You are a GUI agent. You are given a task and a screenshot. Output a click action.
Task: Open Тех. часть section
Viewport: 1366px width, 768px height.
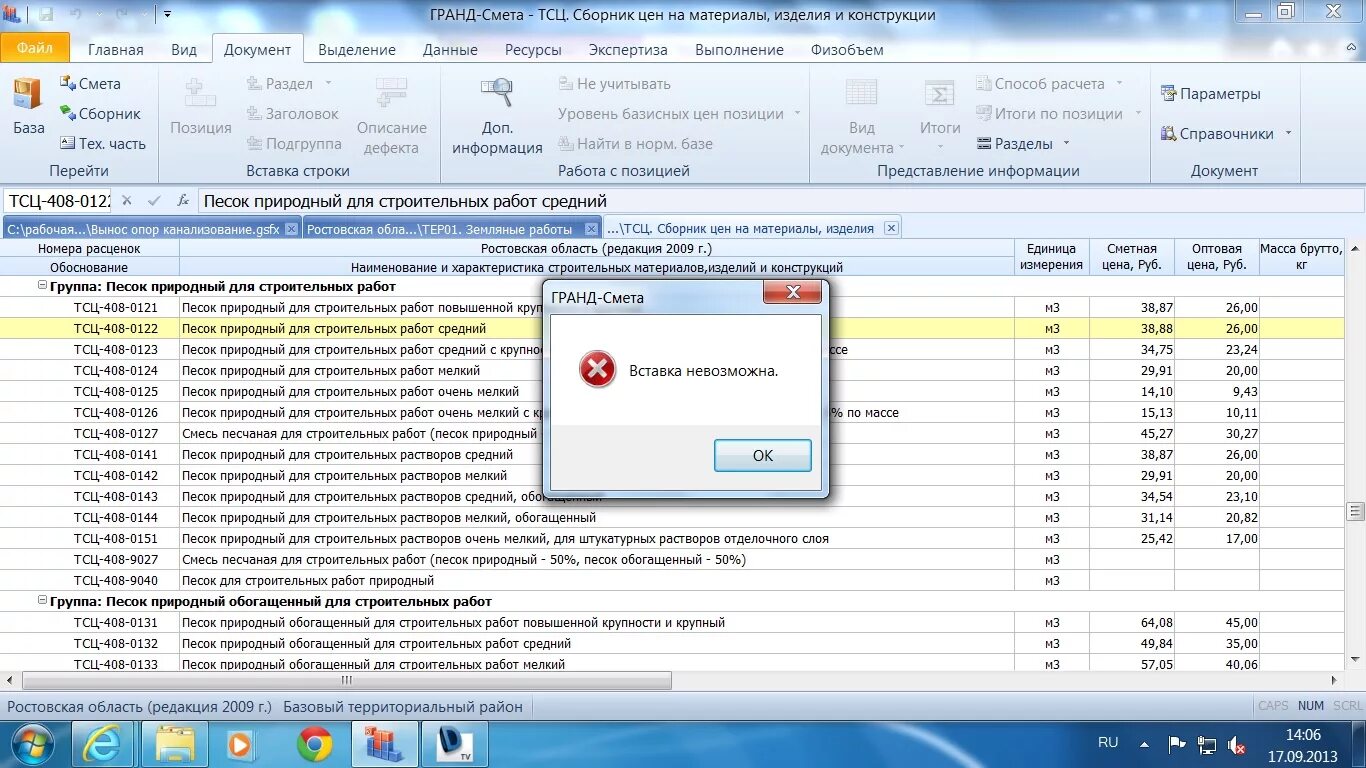(103, 144)
